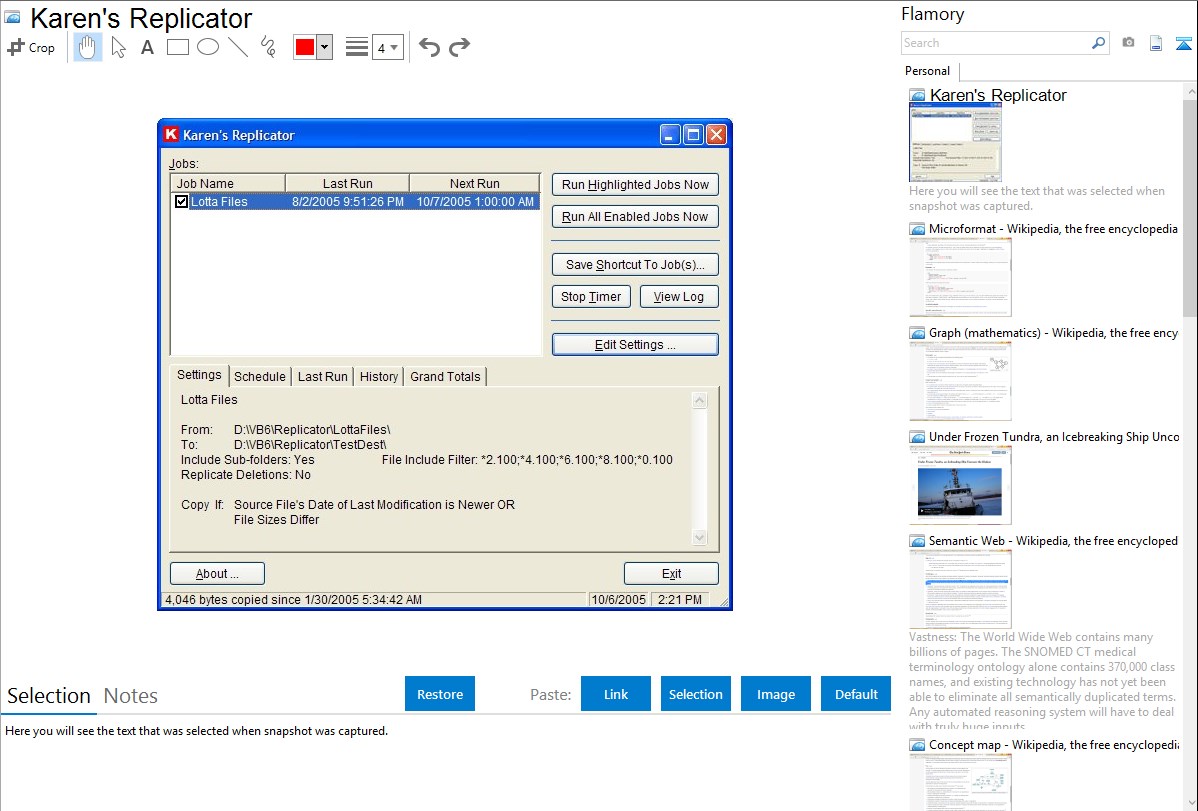
Task: Open the Karen's Replicator snapshot thumbnail
Action: (x=954, y=142)
